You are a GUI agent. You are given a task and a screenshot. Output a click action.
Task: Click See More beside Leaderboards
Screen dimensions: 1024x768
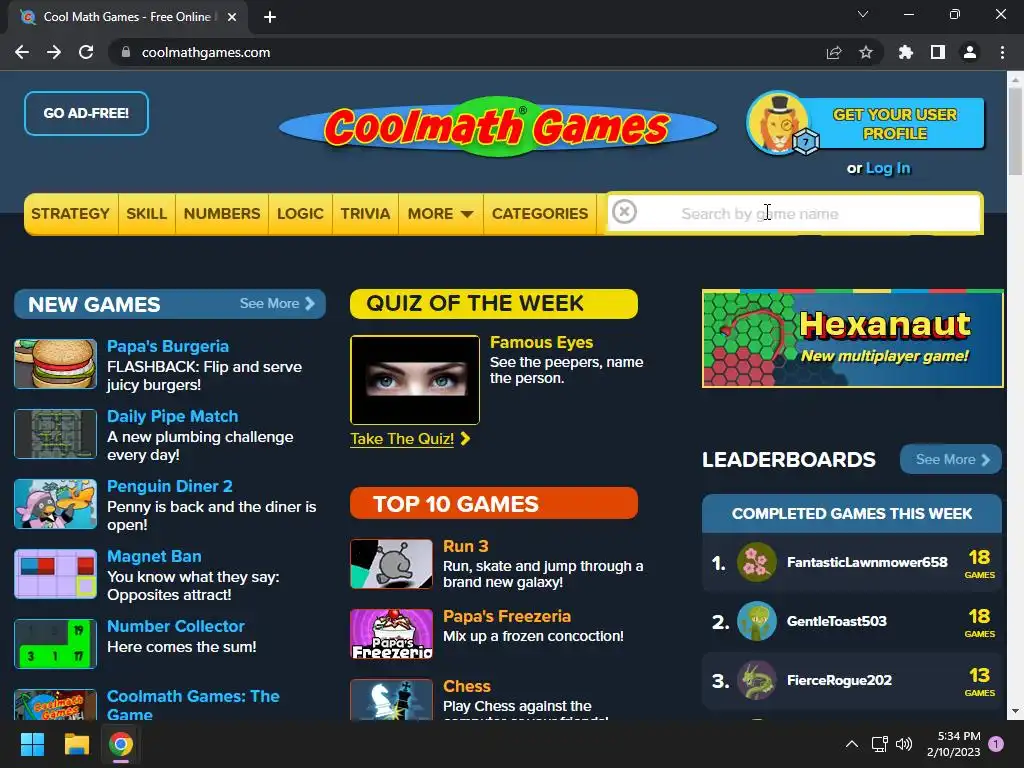coord(950,459)
